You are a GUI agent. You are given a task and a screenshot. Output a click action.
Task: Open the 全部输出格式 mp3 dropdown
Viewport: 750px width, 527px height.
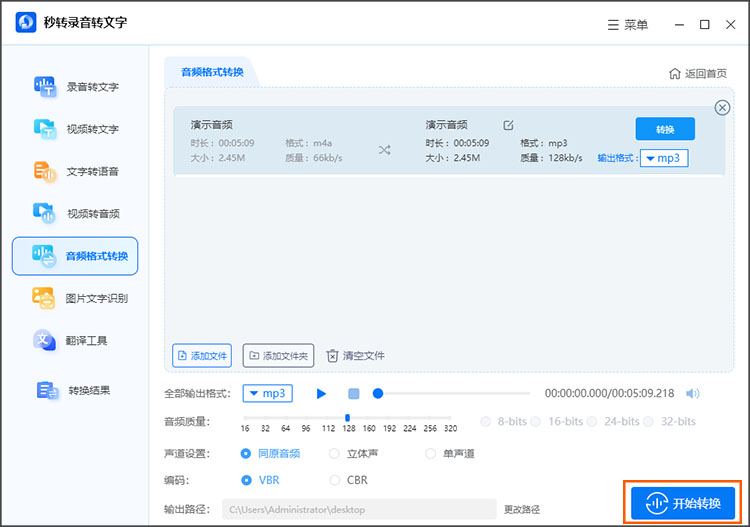click(x=267, y=394)
